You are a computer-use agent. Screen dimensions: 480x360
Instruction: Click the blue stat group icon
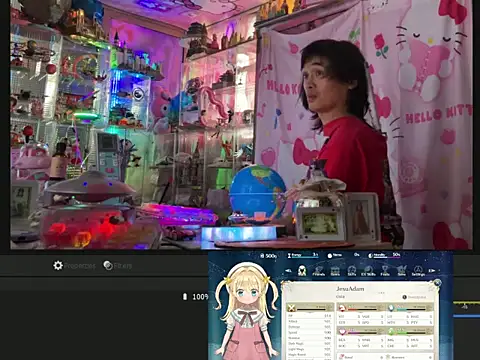pyautogui.click(x=391, y=307)
